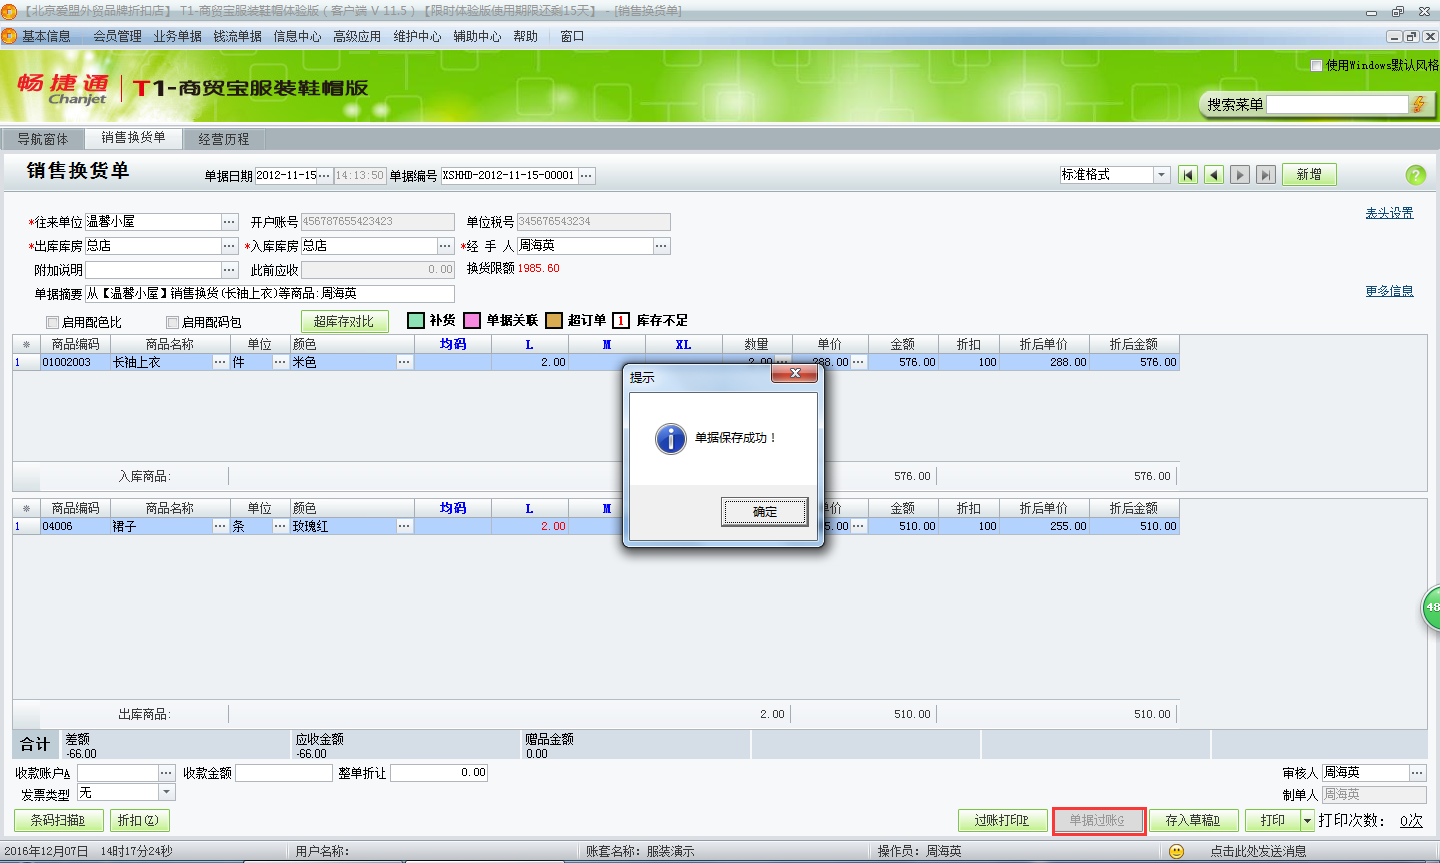The width and height of the screenshot is (1440, 863).
Task: Click green round badge at right edge
Action: tap(1431, 608)
